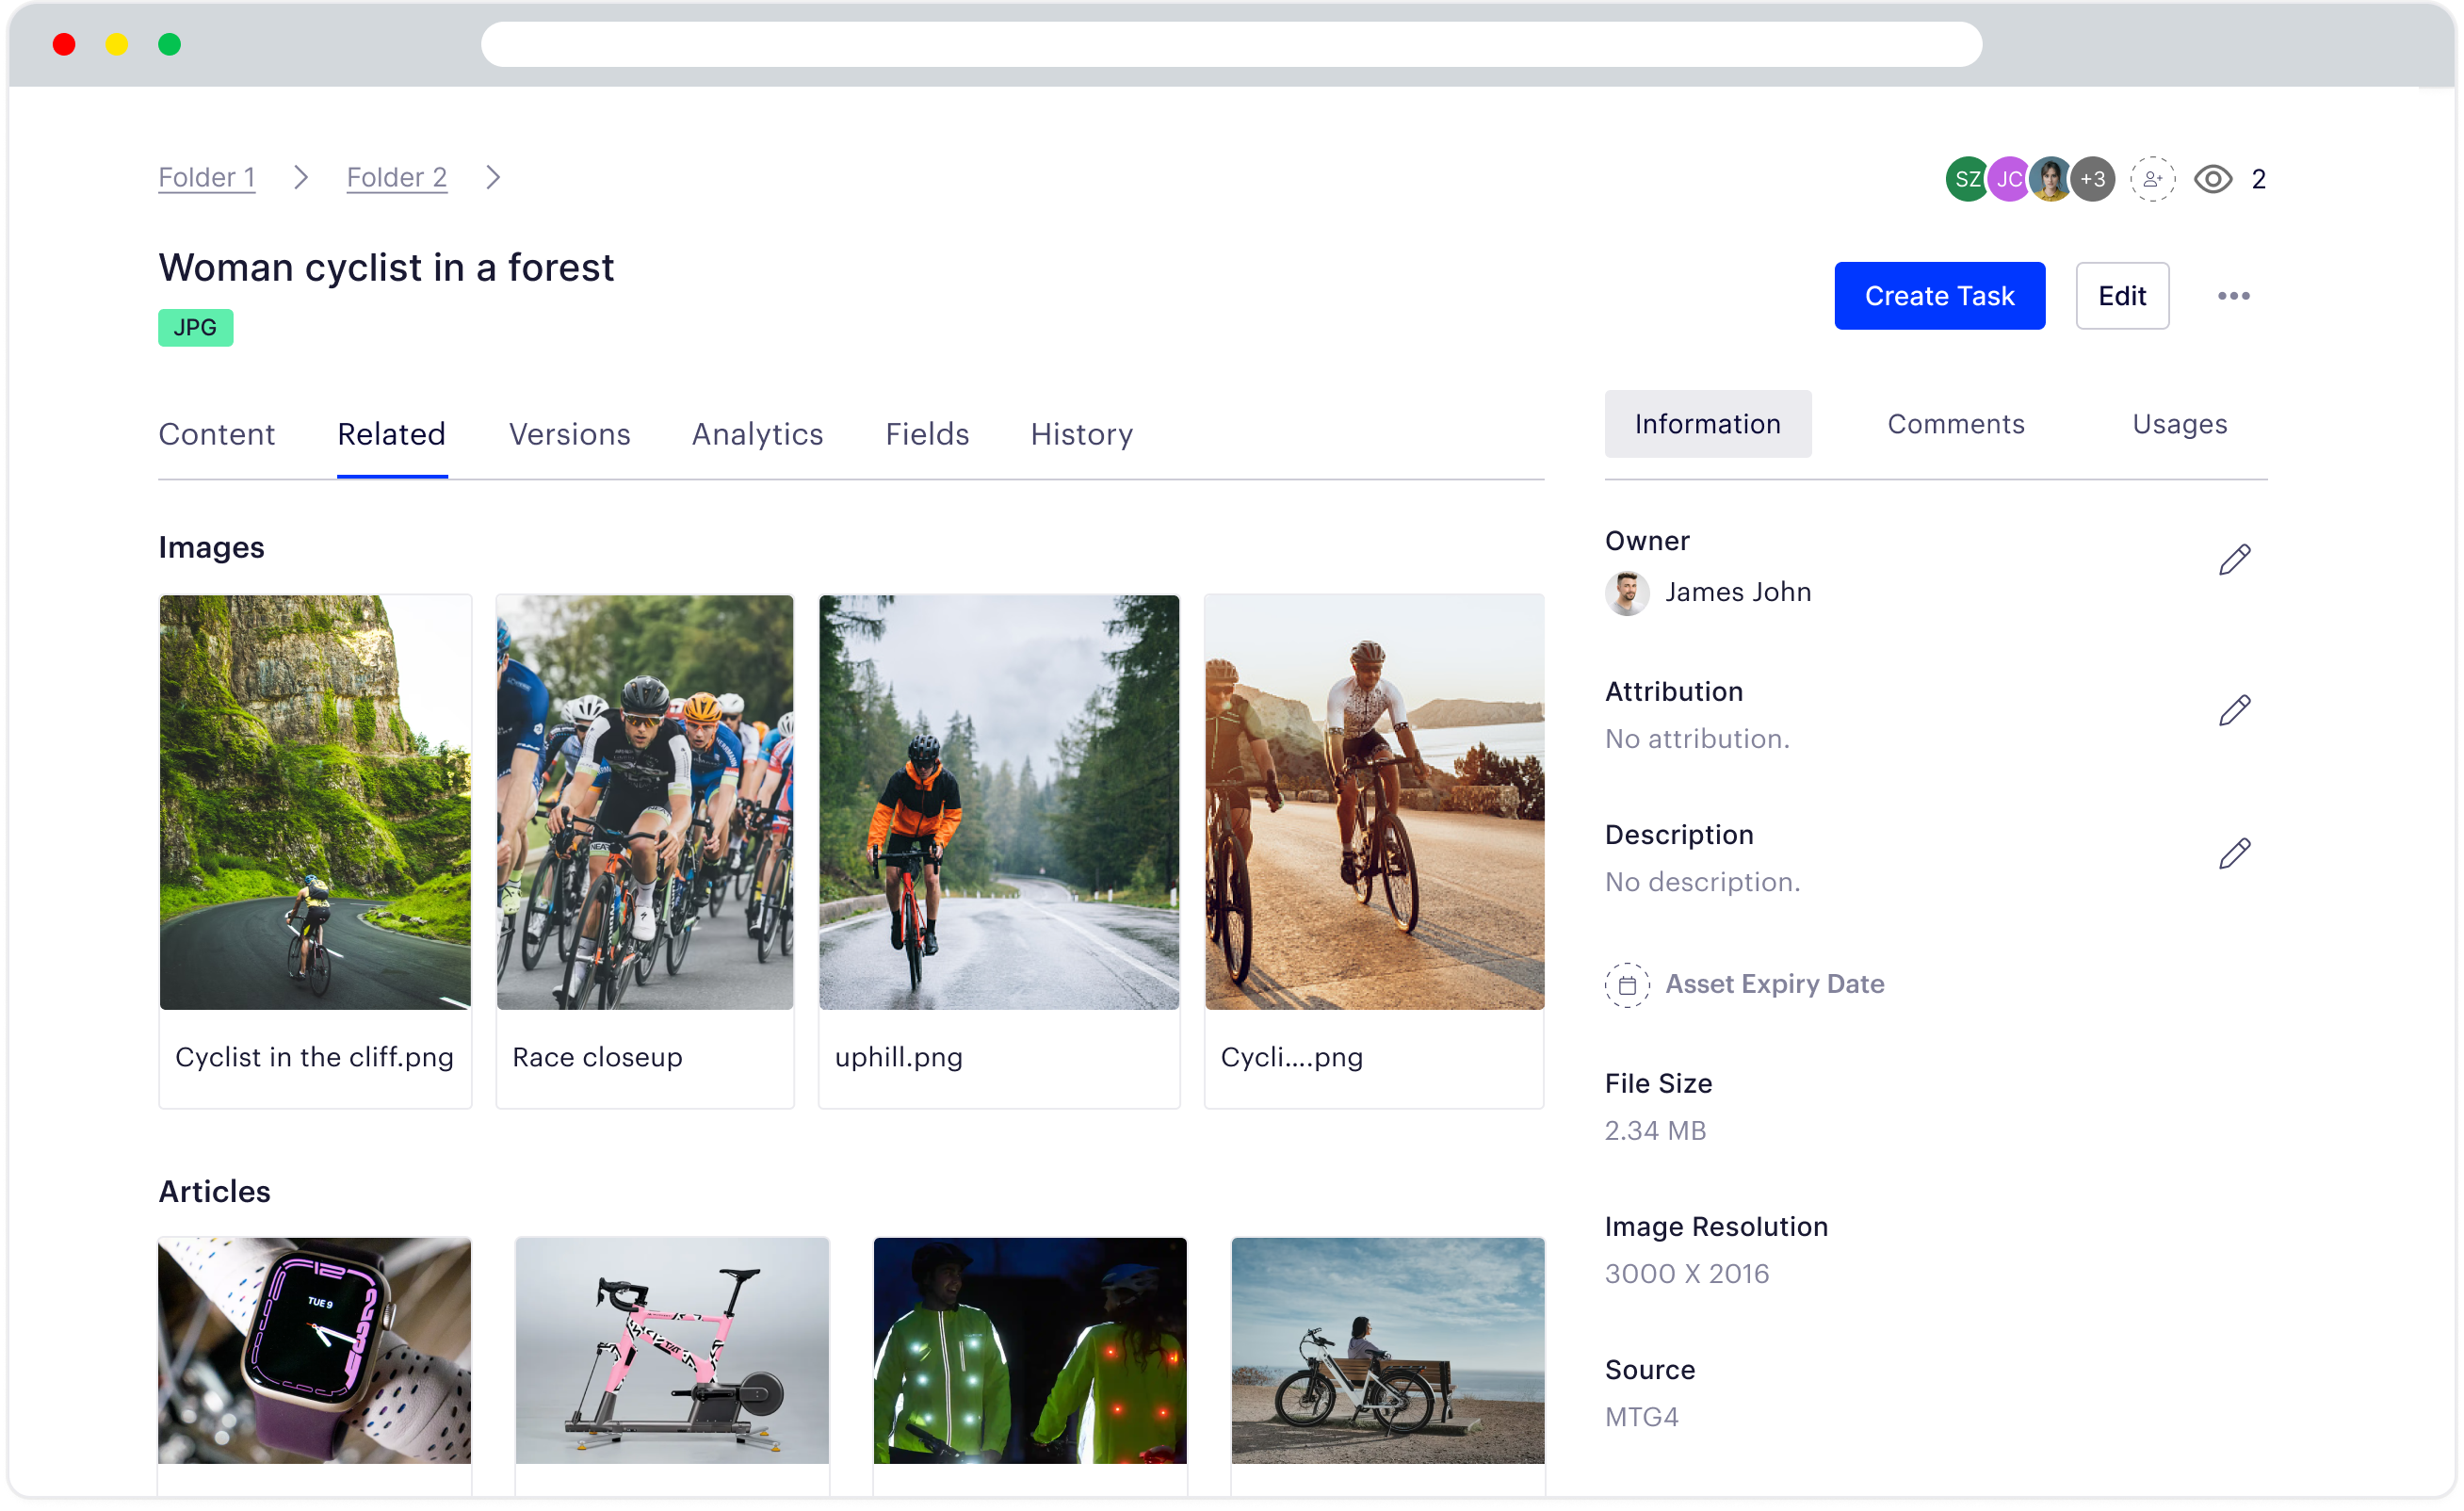This screenshot has width=2464, height=1511.
Task: Click the green maximize window button
Action: (x=170, y=44)
